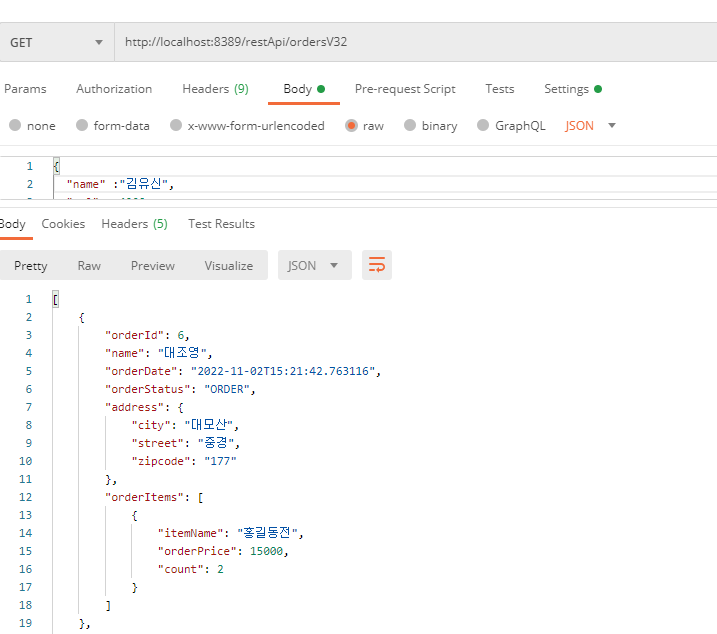Click the opening bracket on response line 1
717x634 pixels.
point(55,299)
